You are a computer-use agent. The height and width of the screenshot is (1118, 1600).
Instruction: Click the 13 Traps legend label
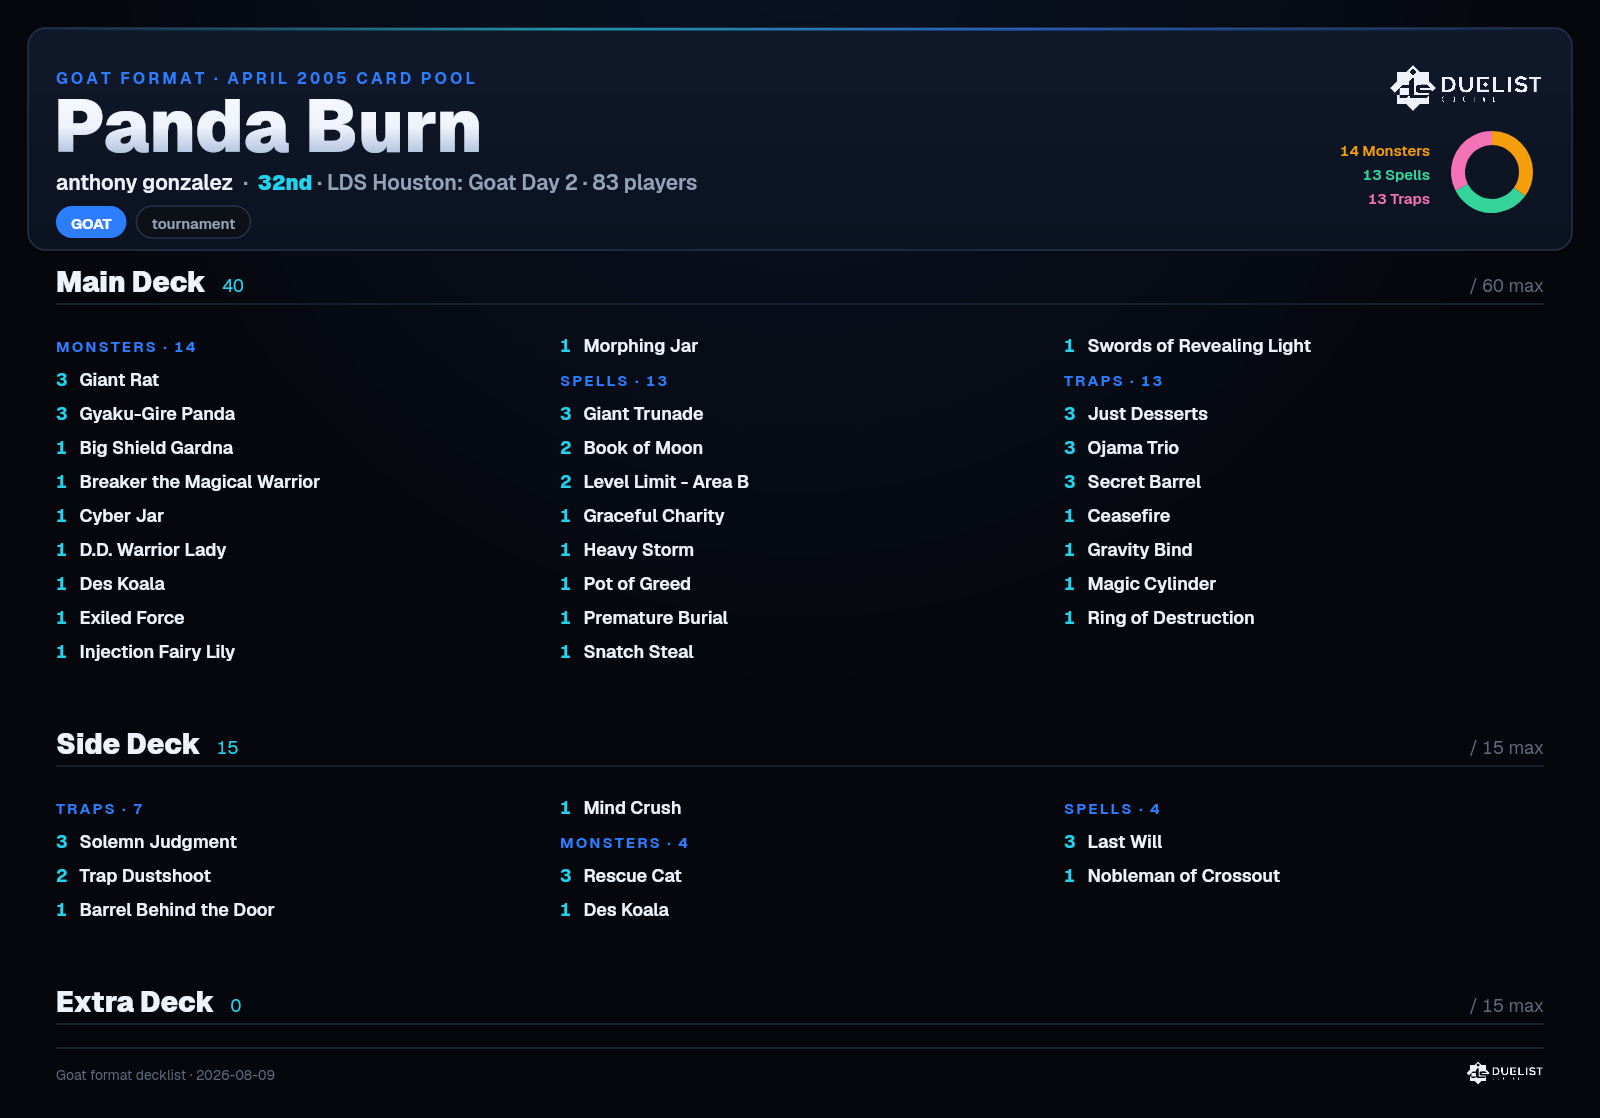(x=1399, y=199)
